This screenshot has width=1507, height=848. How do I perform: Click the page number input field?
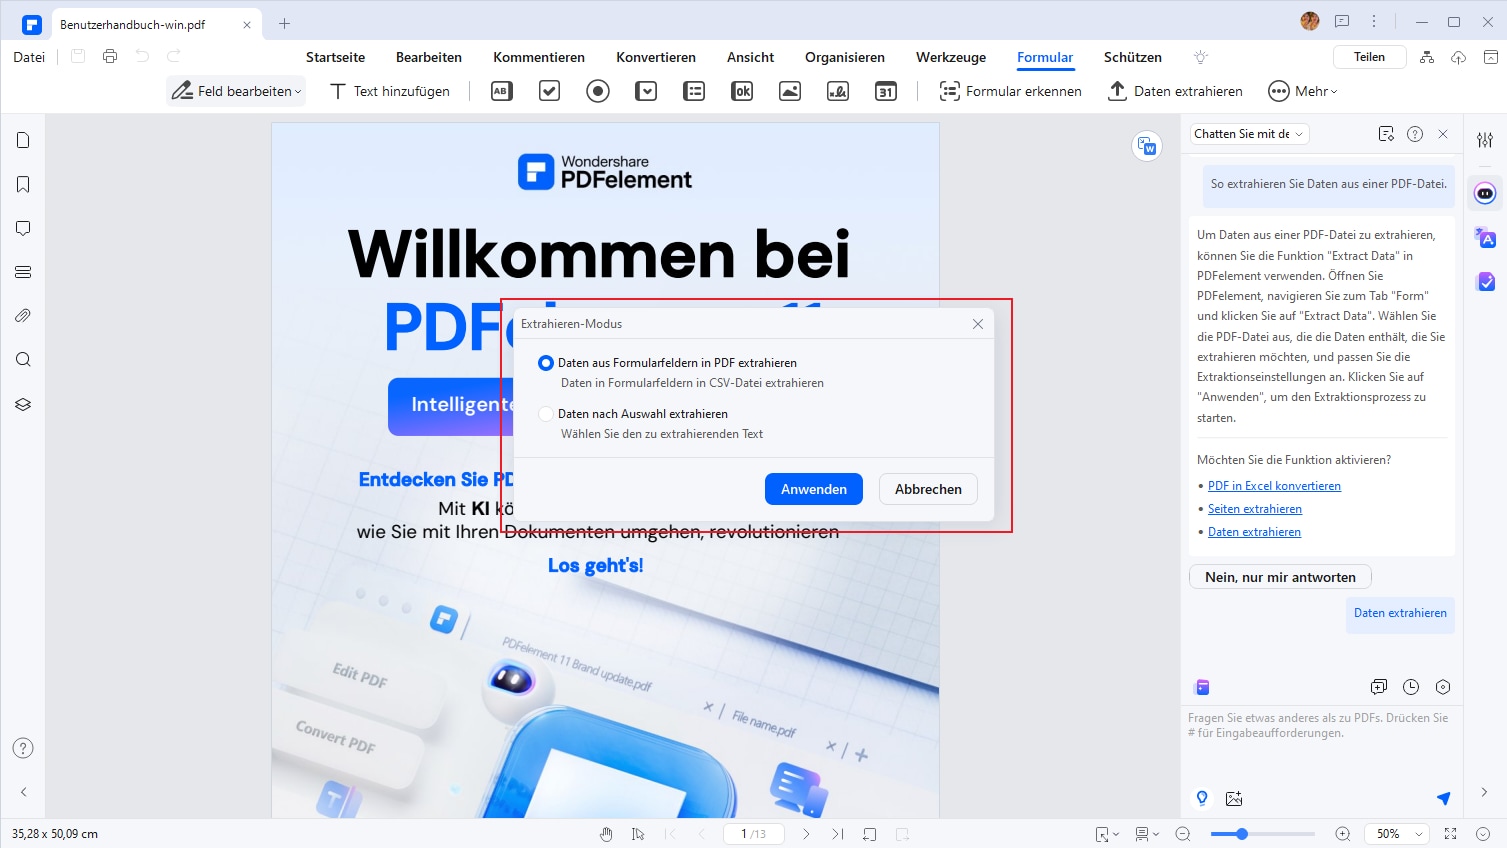tap(754, 834)
